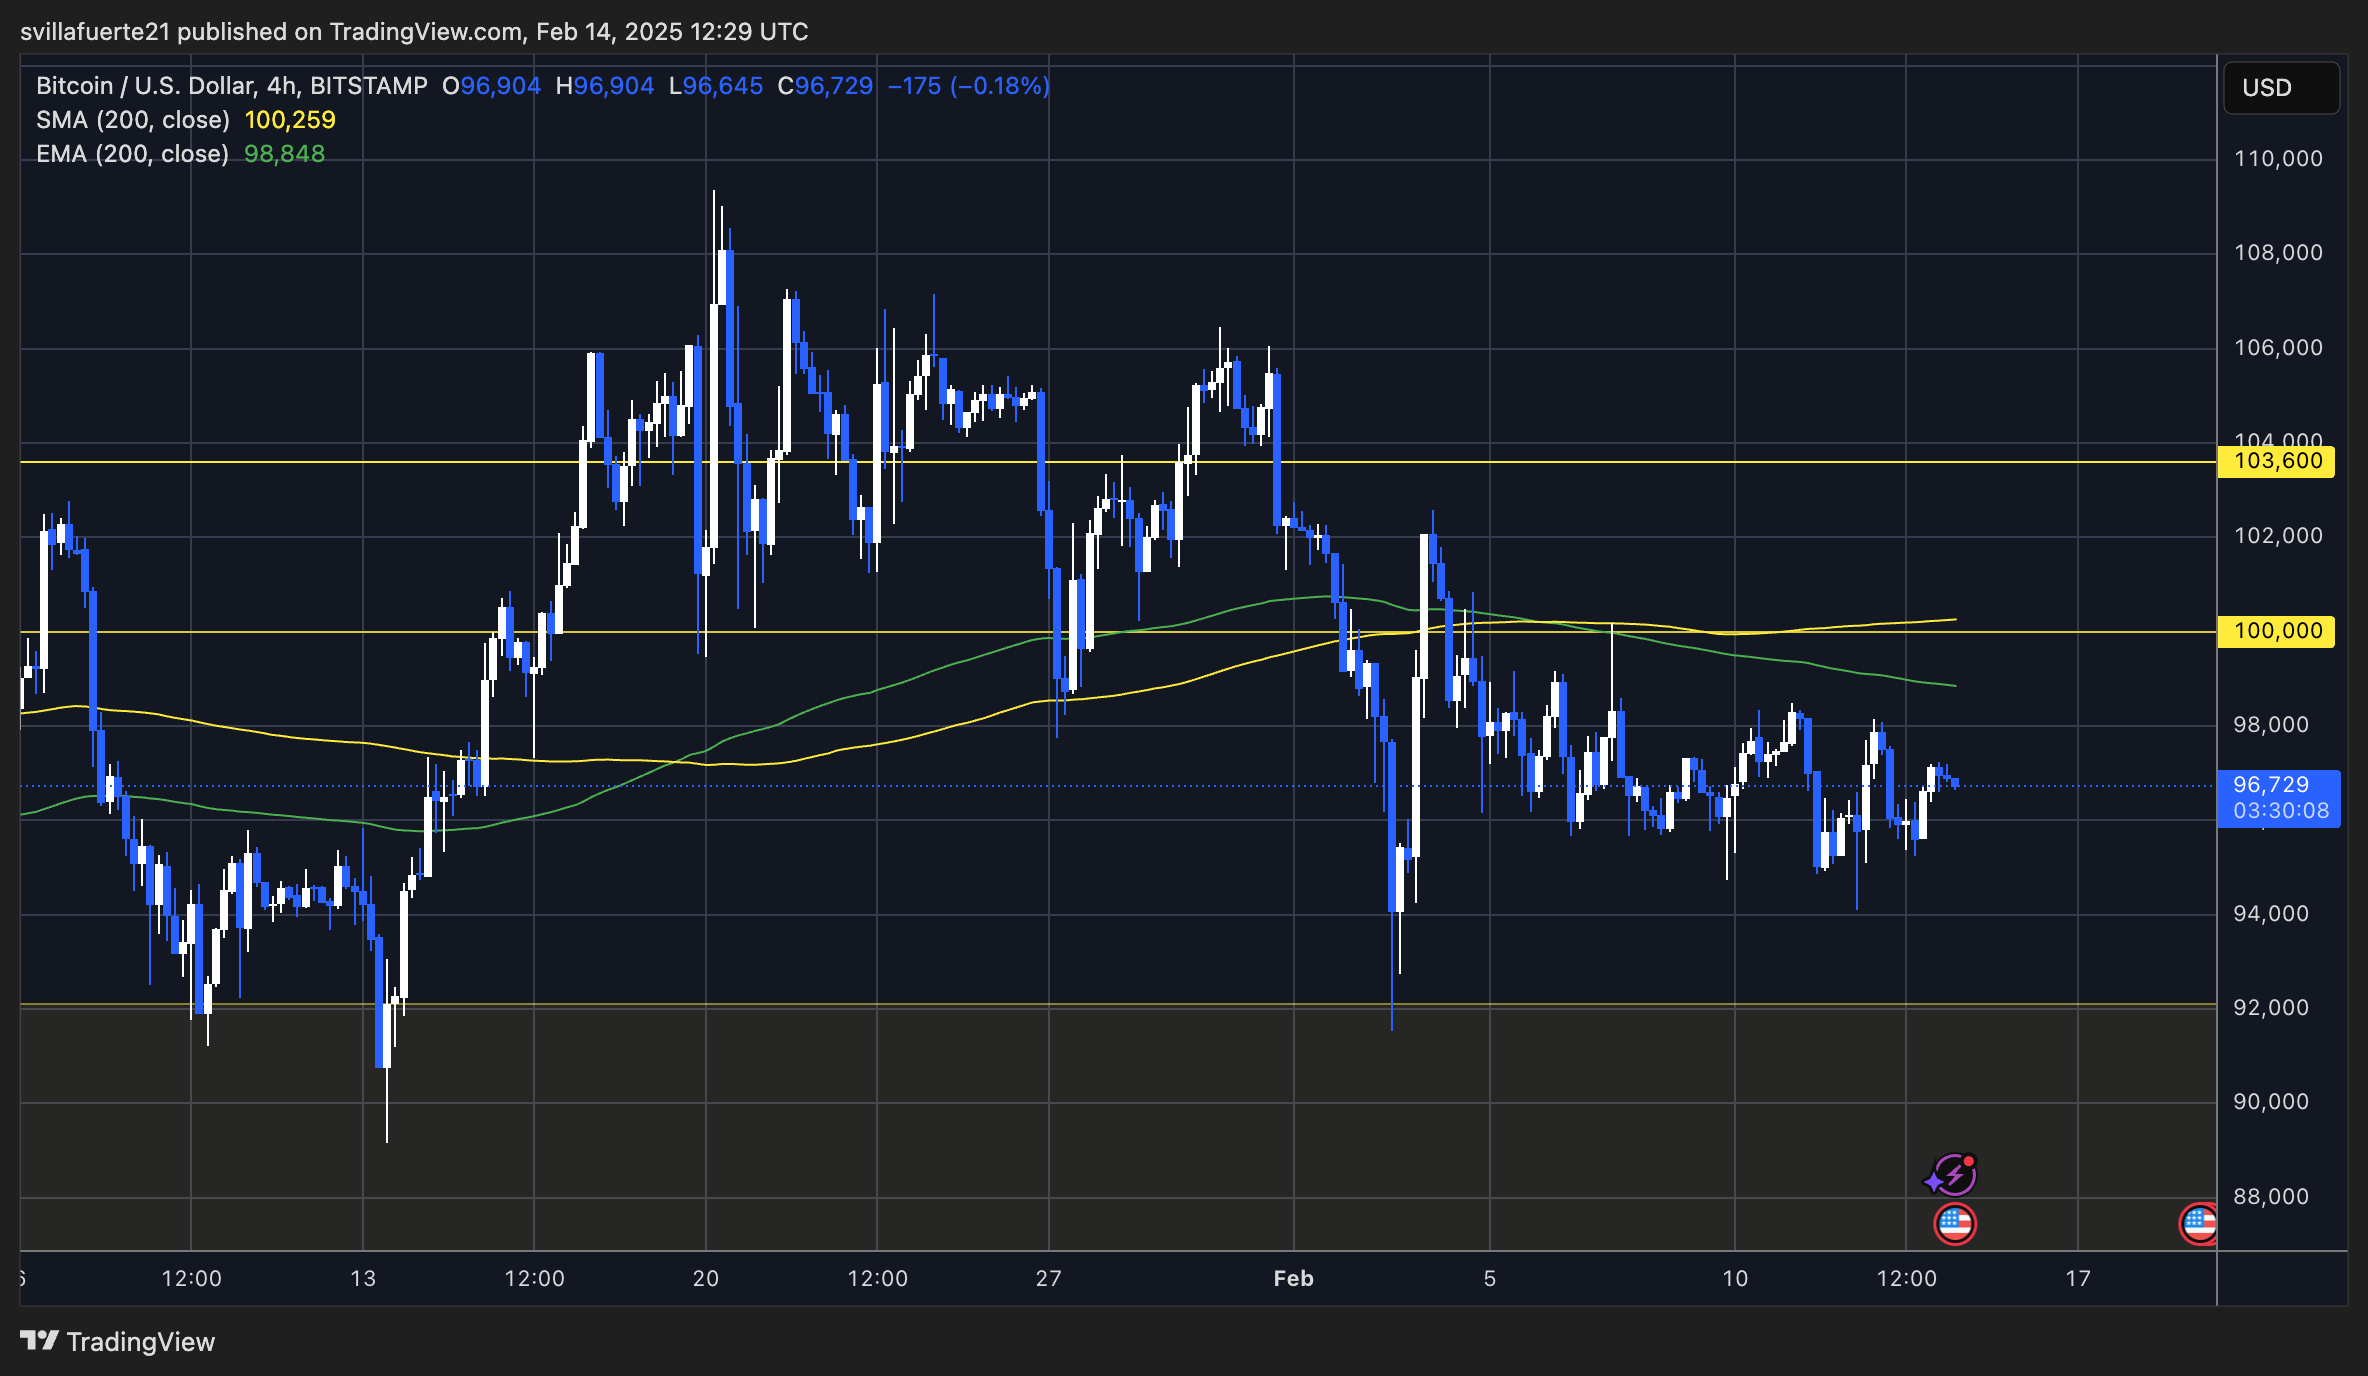Click the US flag event marker beside the price scale
The width and height of the screenshot is (2368, 1376).
(2197, 1222)
